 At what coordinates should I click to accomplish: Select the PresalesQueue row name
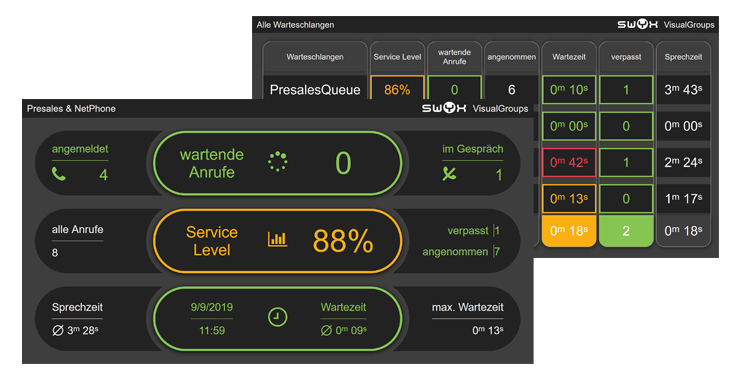pos(315,90)
